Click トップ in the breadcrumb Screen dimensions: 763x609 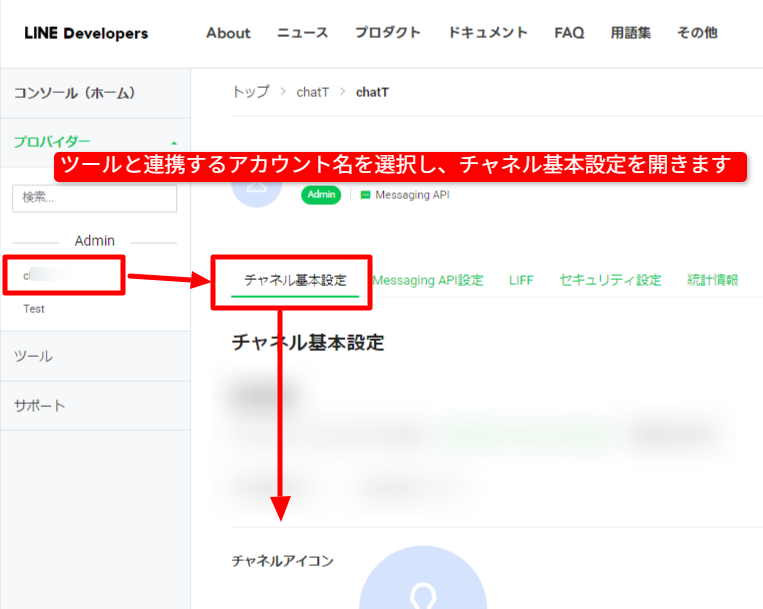(x=250, y=92)
